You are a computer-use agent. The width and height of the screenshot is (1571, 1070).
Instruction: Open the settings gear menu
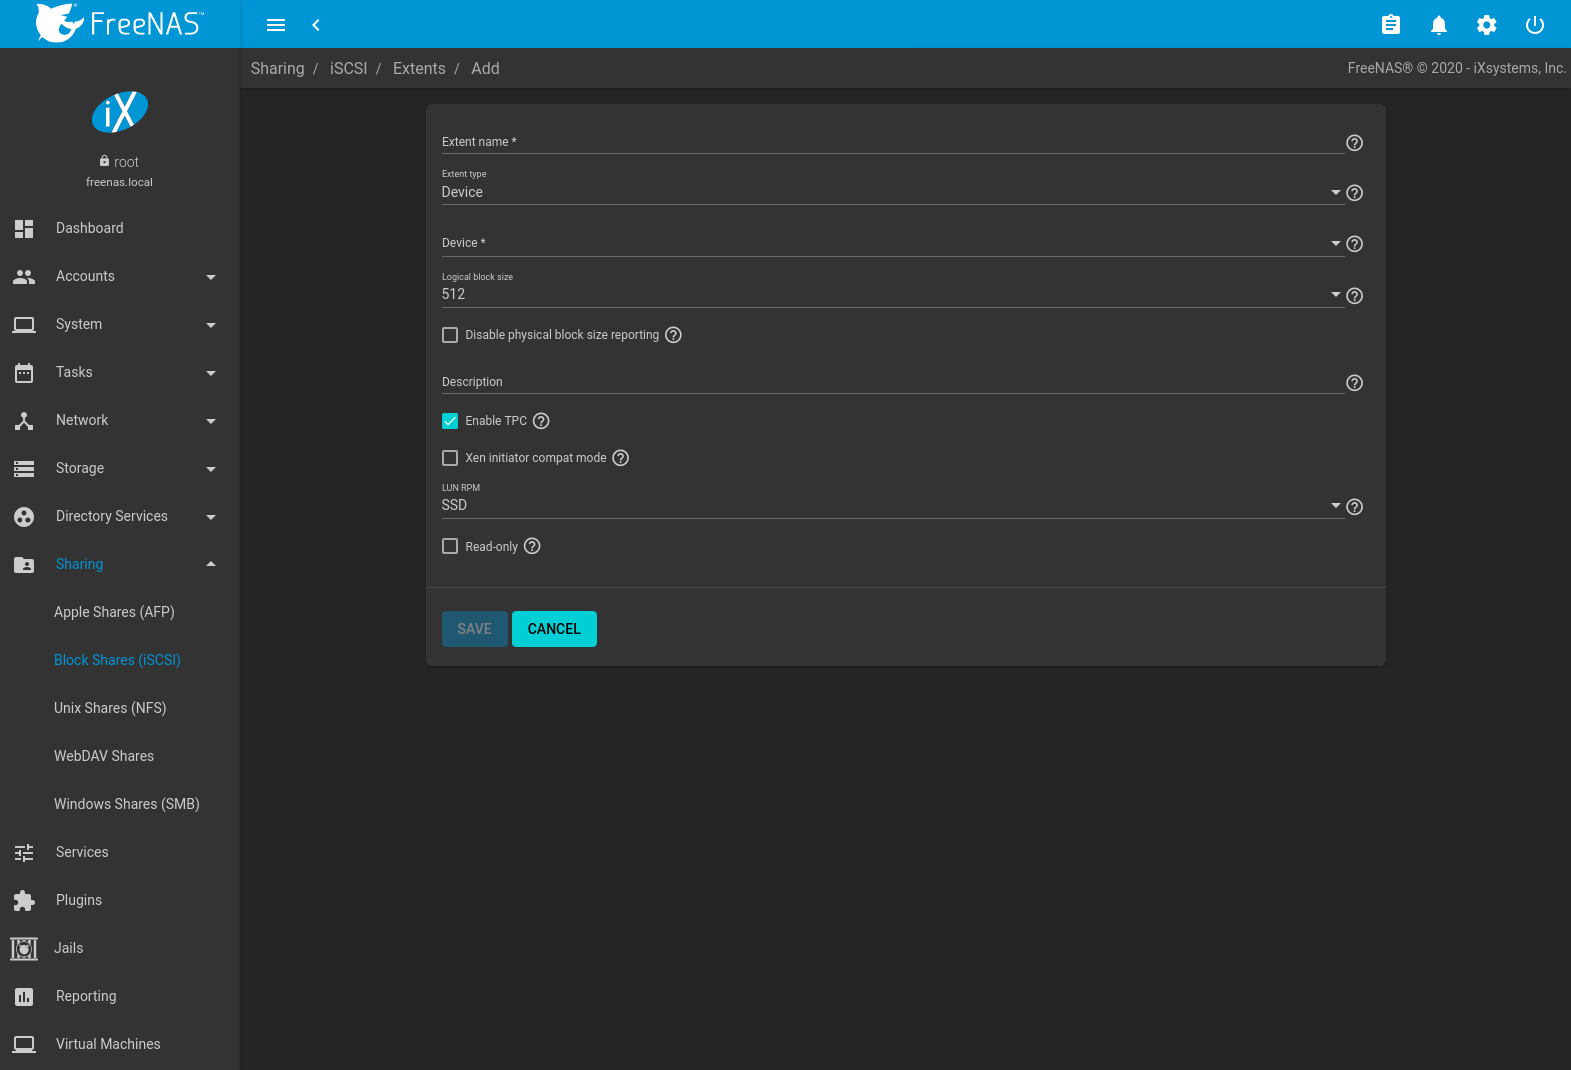pos(1486,25)
